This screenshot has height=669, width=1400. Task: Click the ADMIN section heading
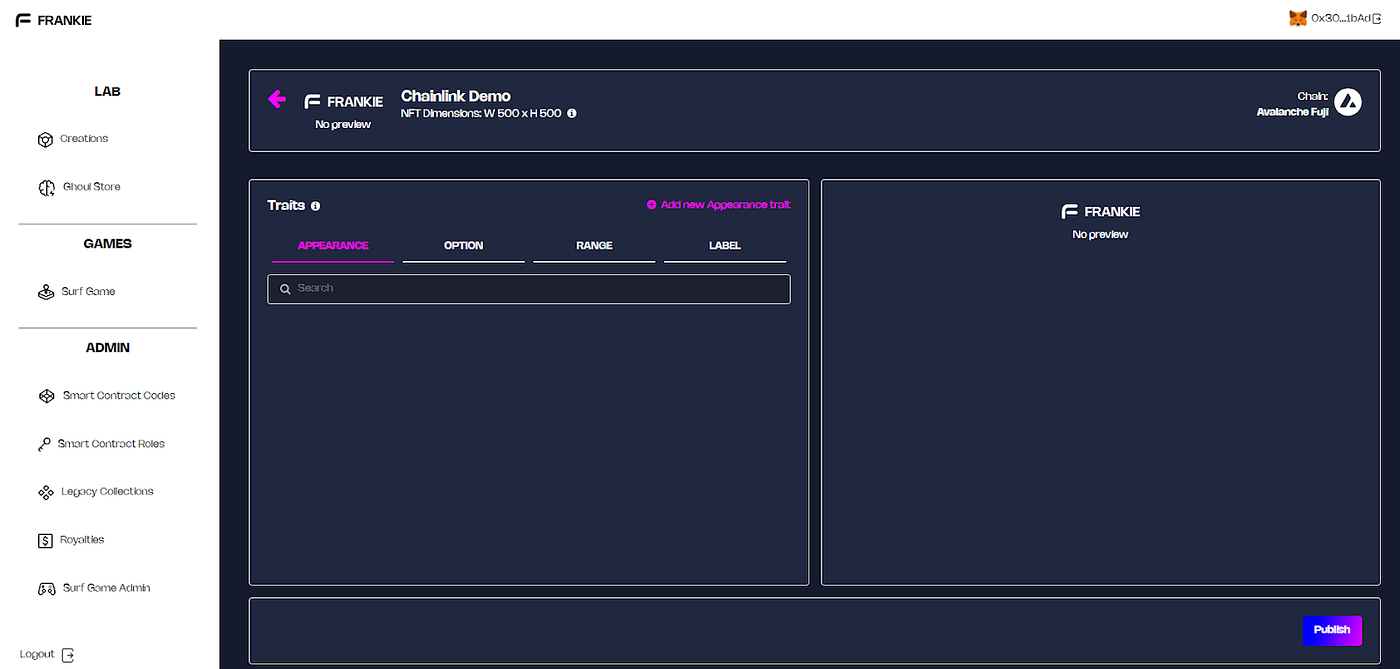coord(107,348)
